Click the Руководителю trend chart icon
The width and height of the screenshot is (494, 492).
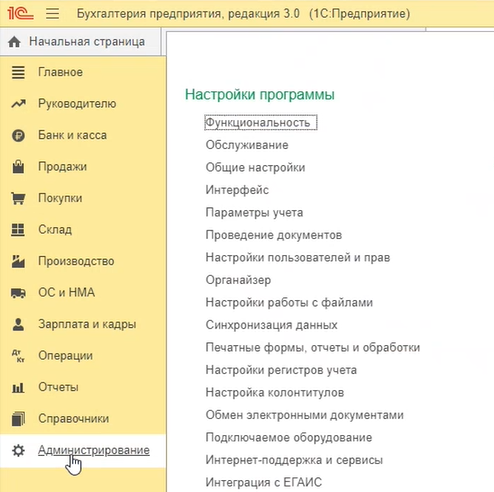(x=18, y=104)
